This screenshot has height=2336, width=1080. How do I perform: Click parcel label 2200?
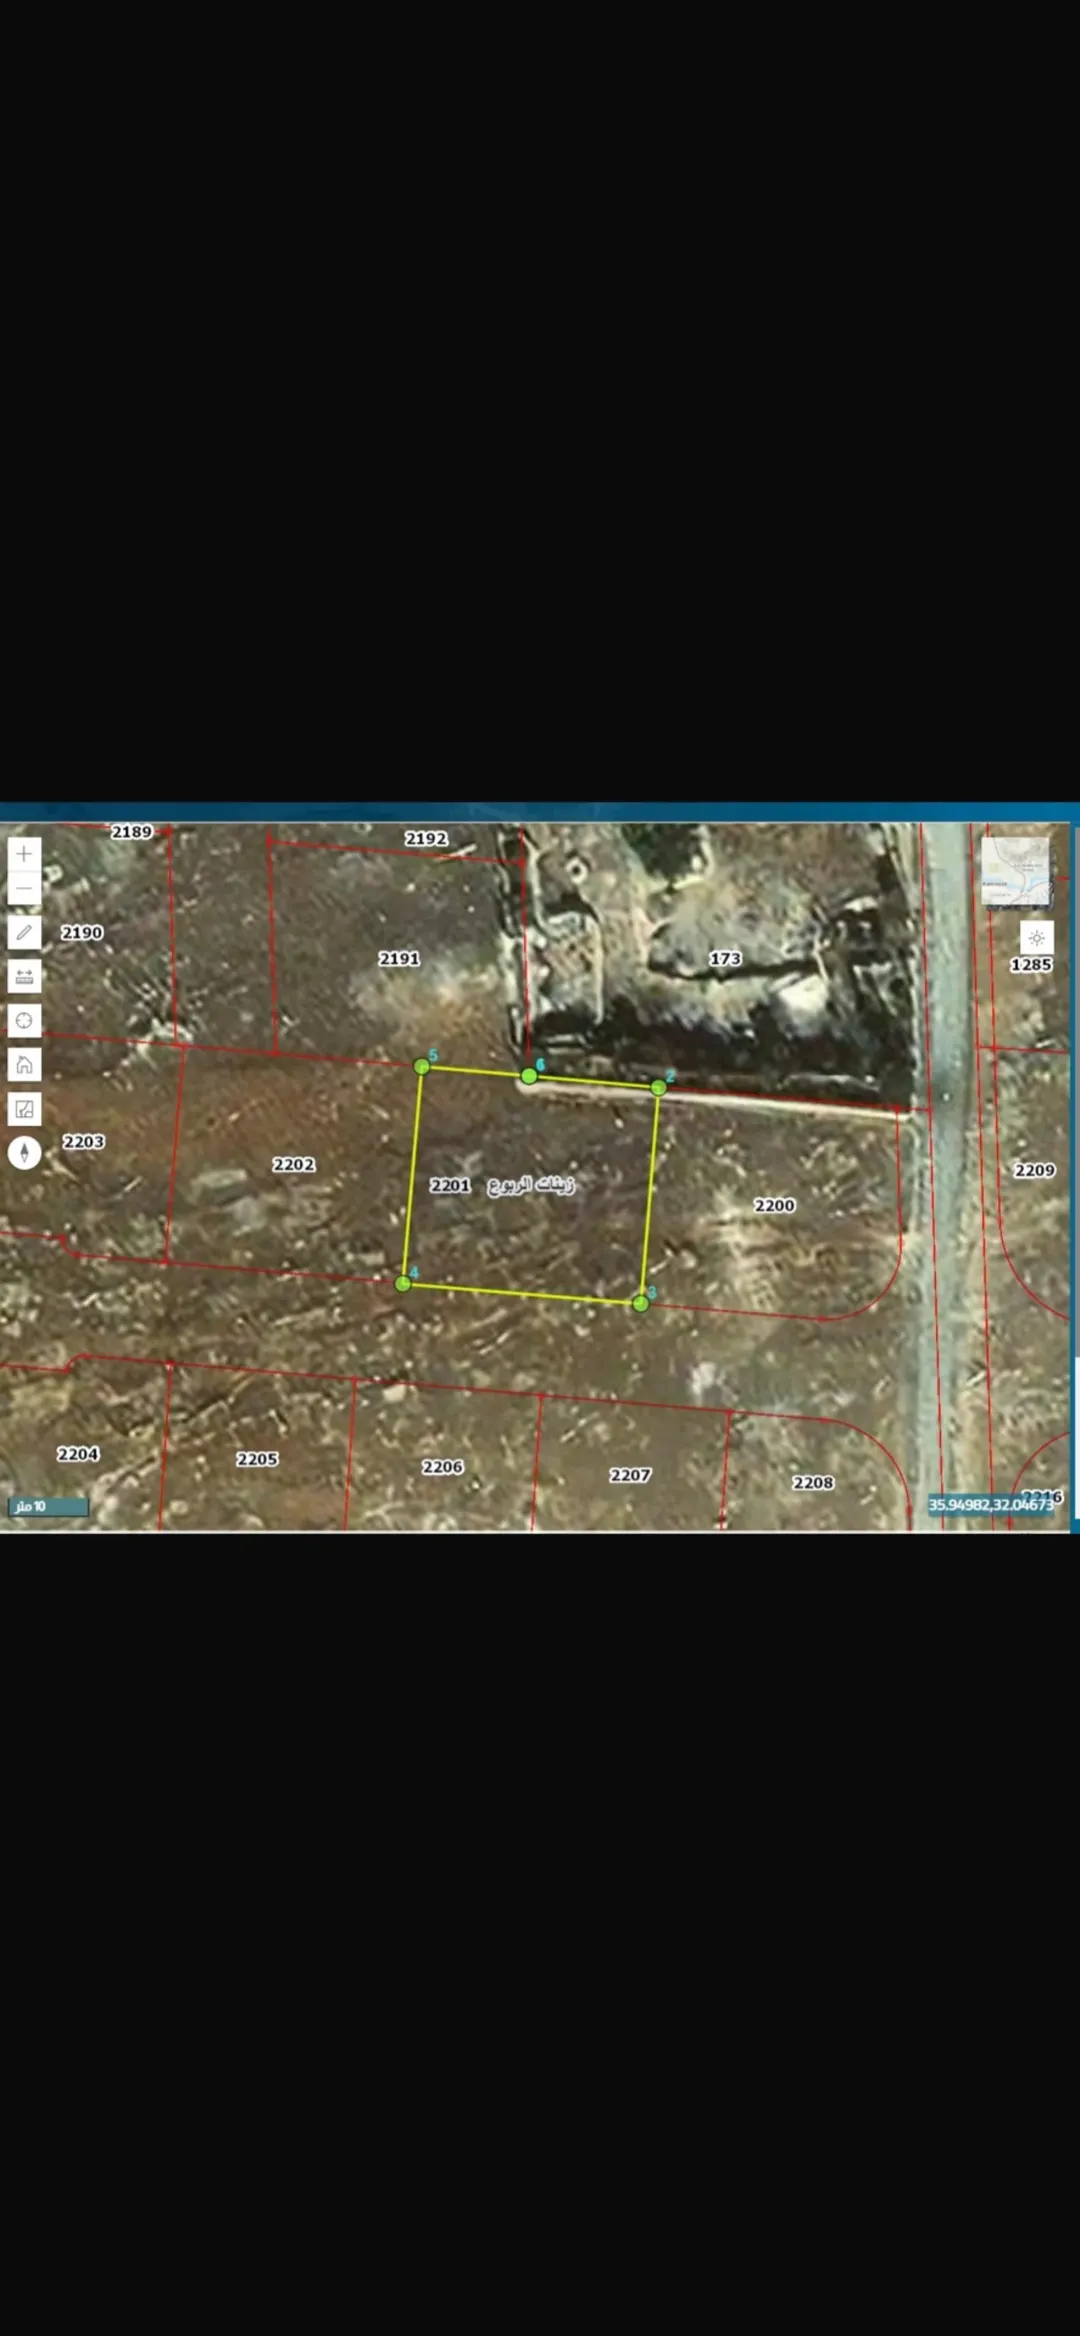(774, 1206)
